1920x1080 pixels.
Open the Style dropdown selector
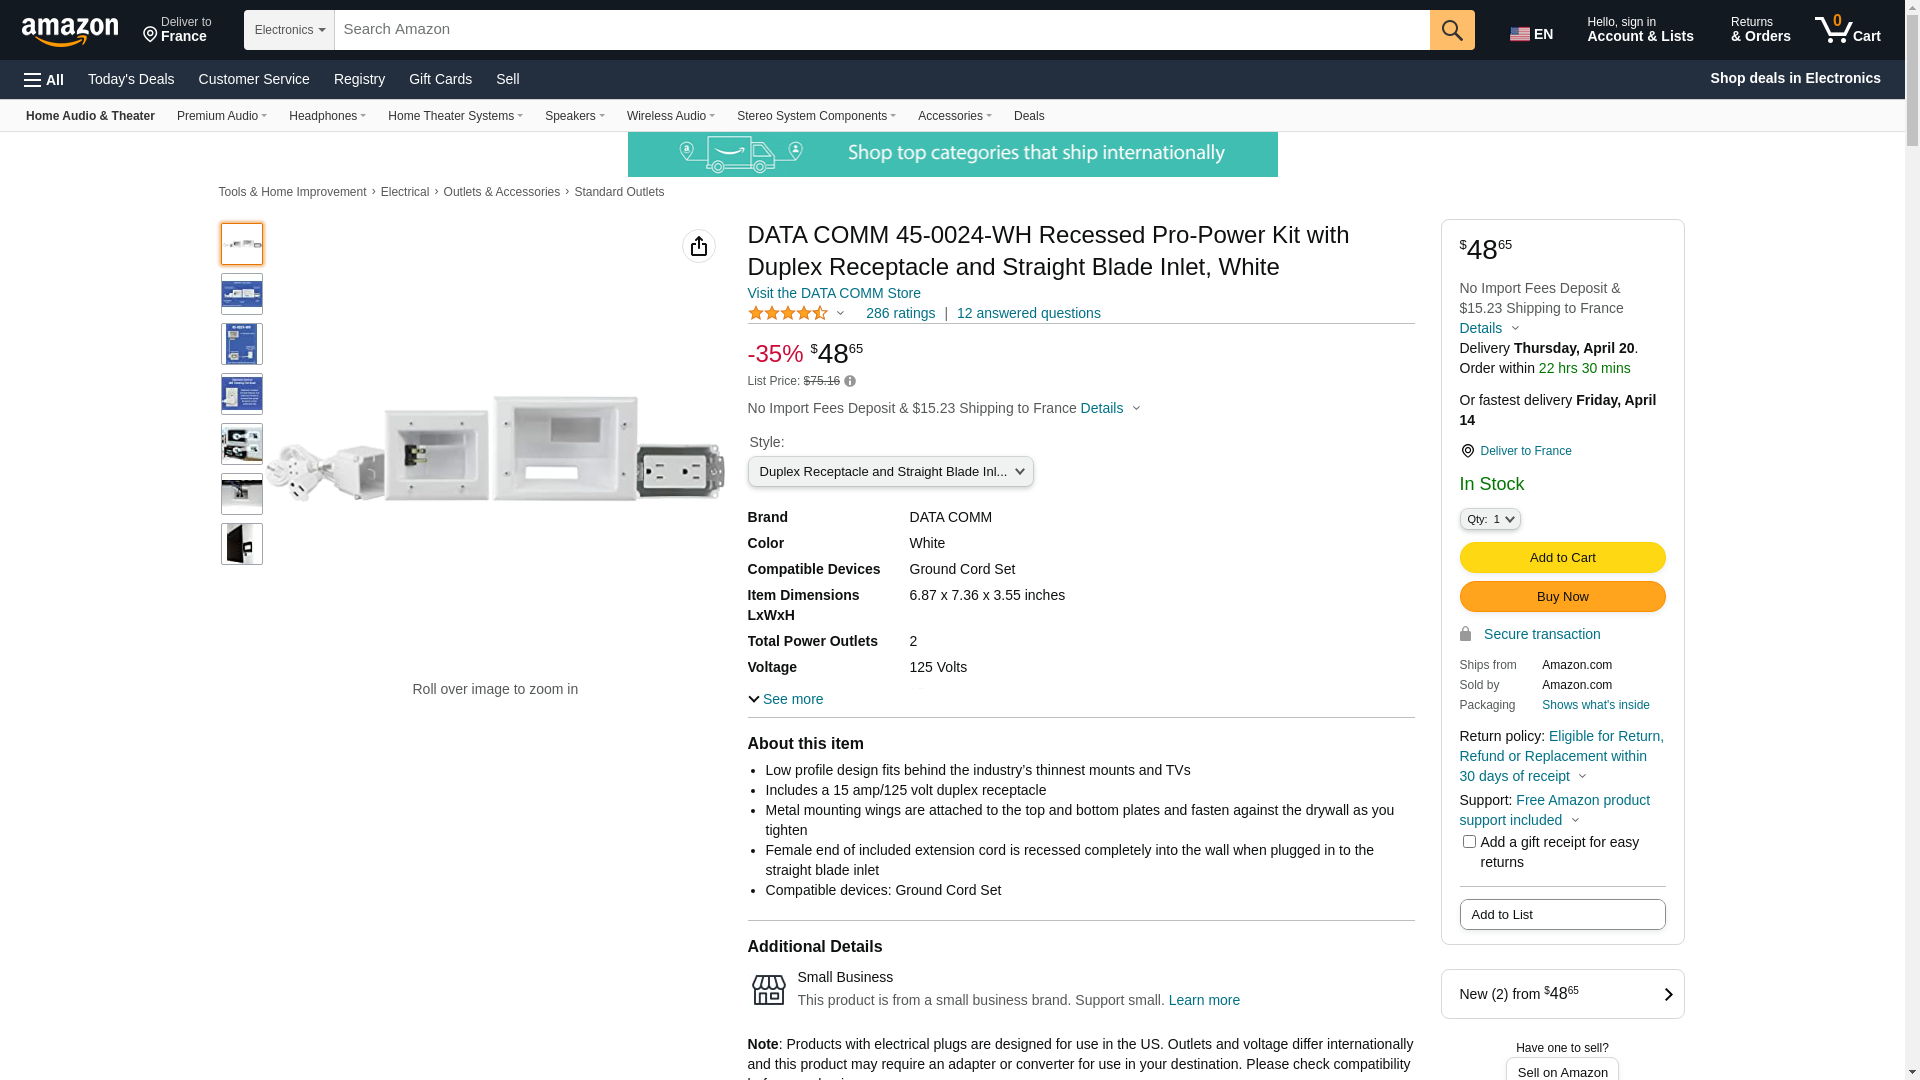click(890, 472)
